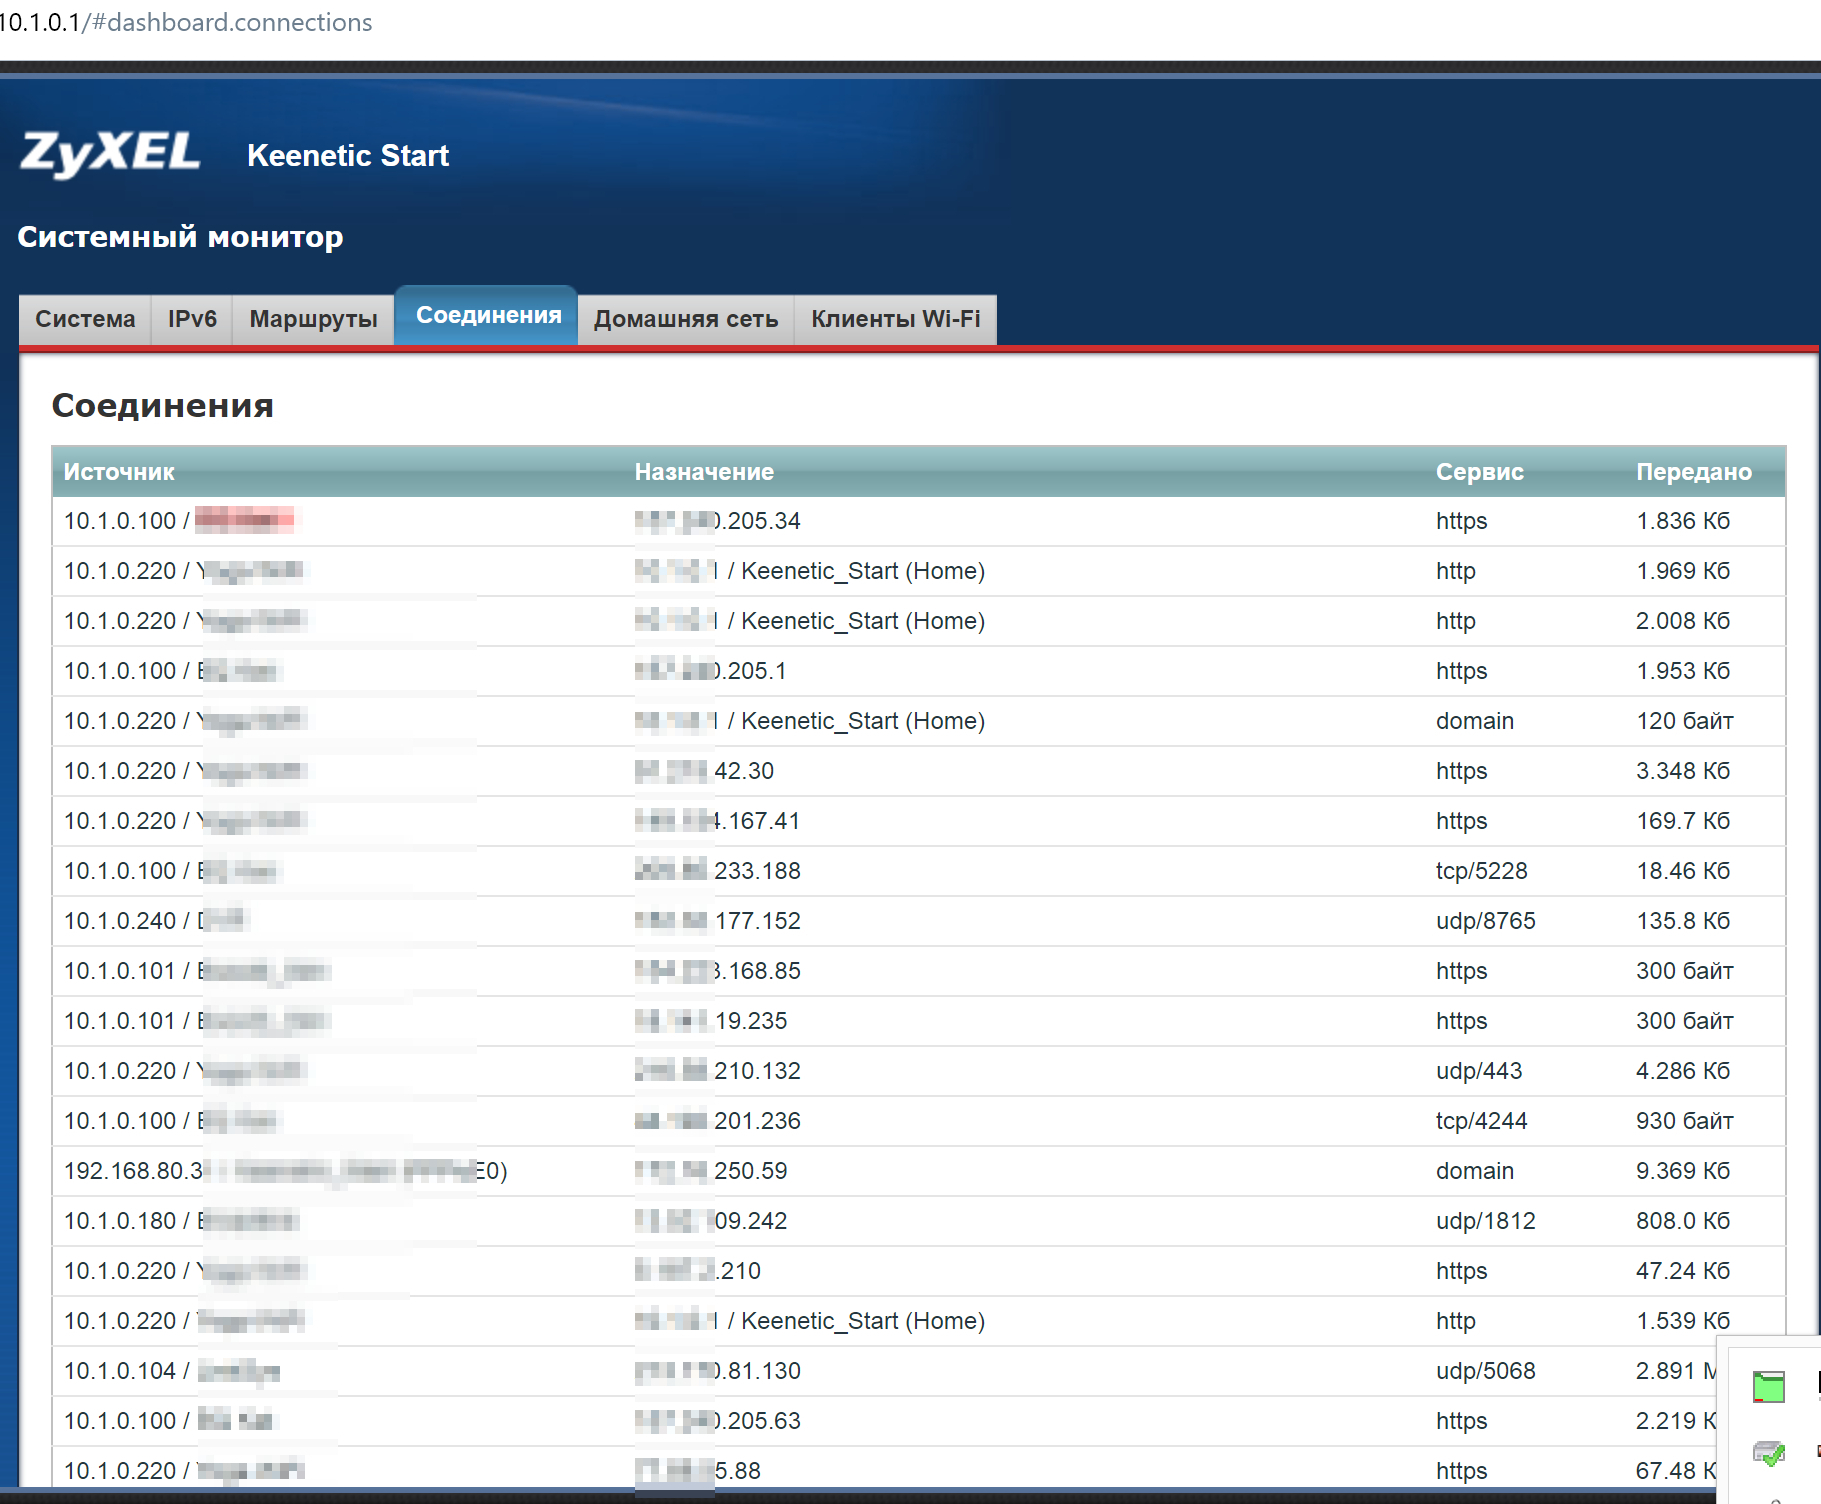Click the destination address ending in .167.41
The height and width of the screenshot is (1504, 1821).
718,821
